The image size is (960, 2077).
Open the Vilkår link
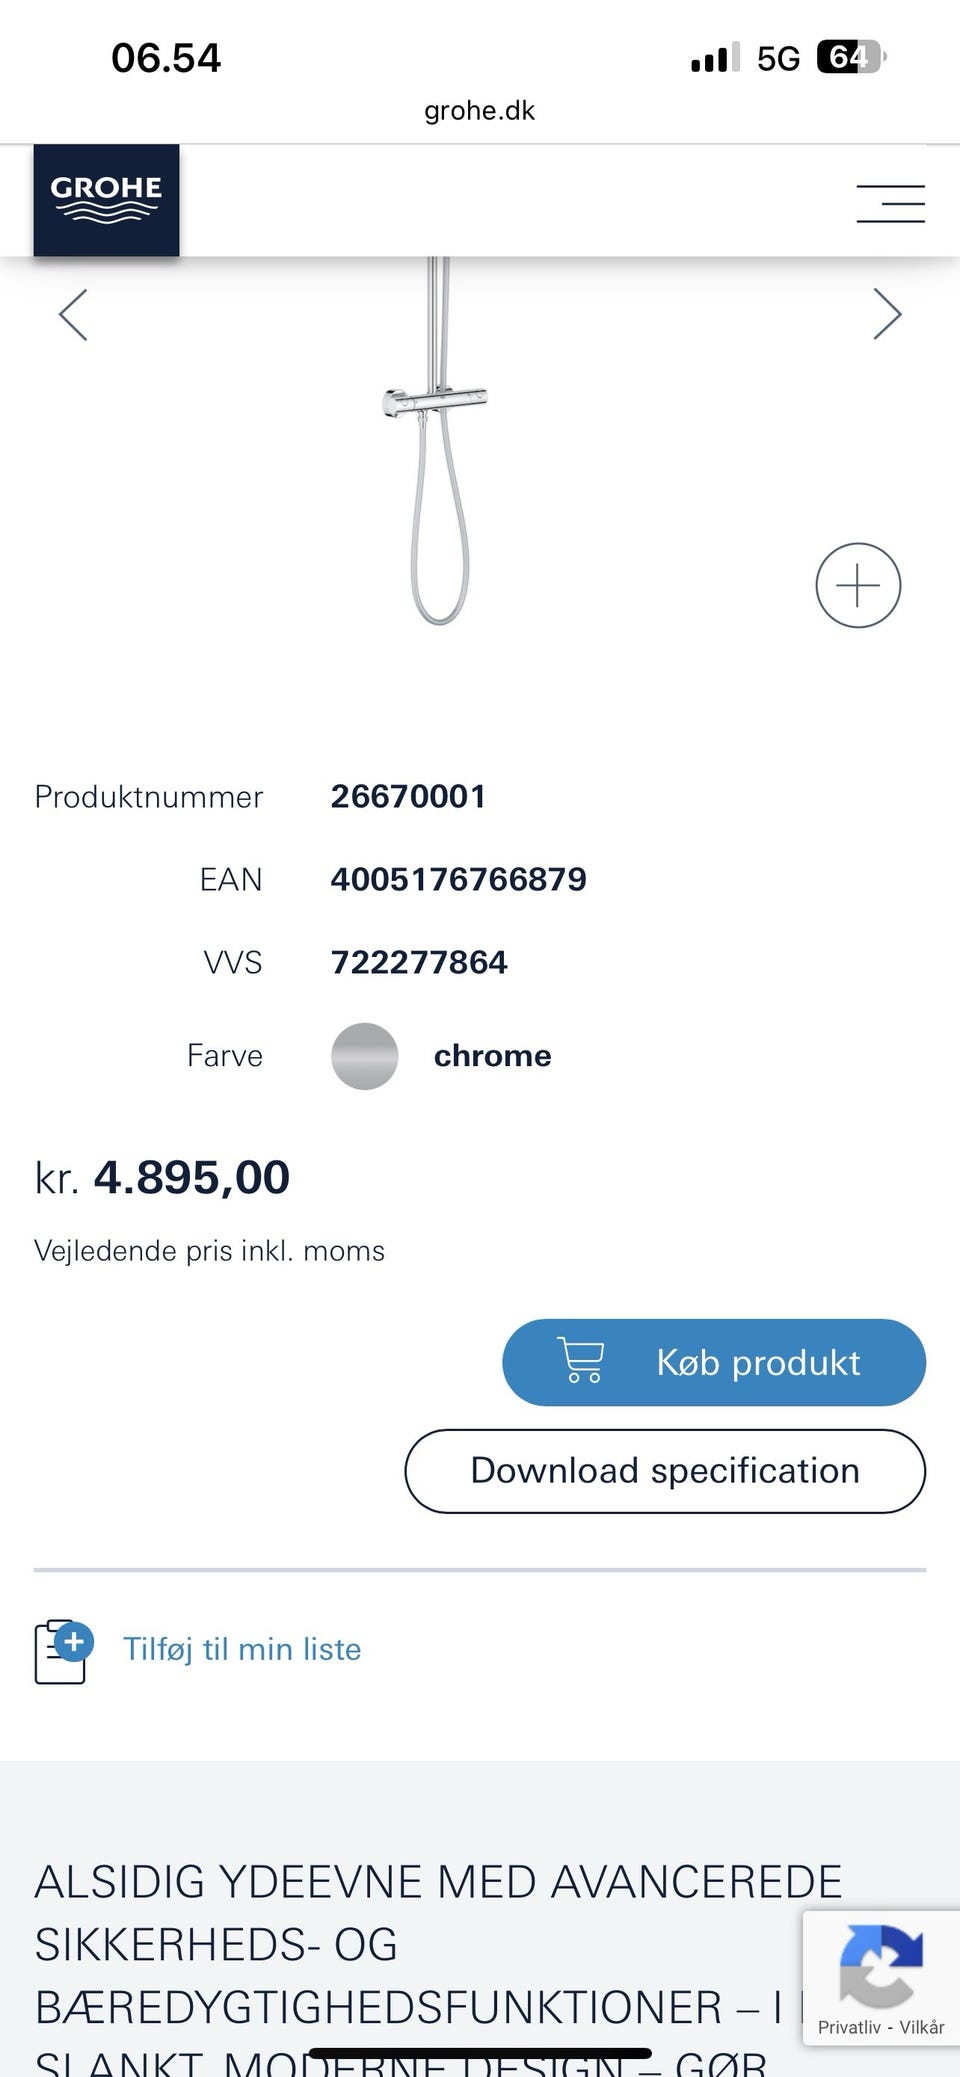tap(921, 2027)
